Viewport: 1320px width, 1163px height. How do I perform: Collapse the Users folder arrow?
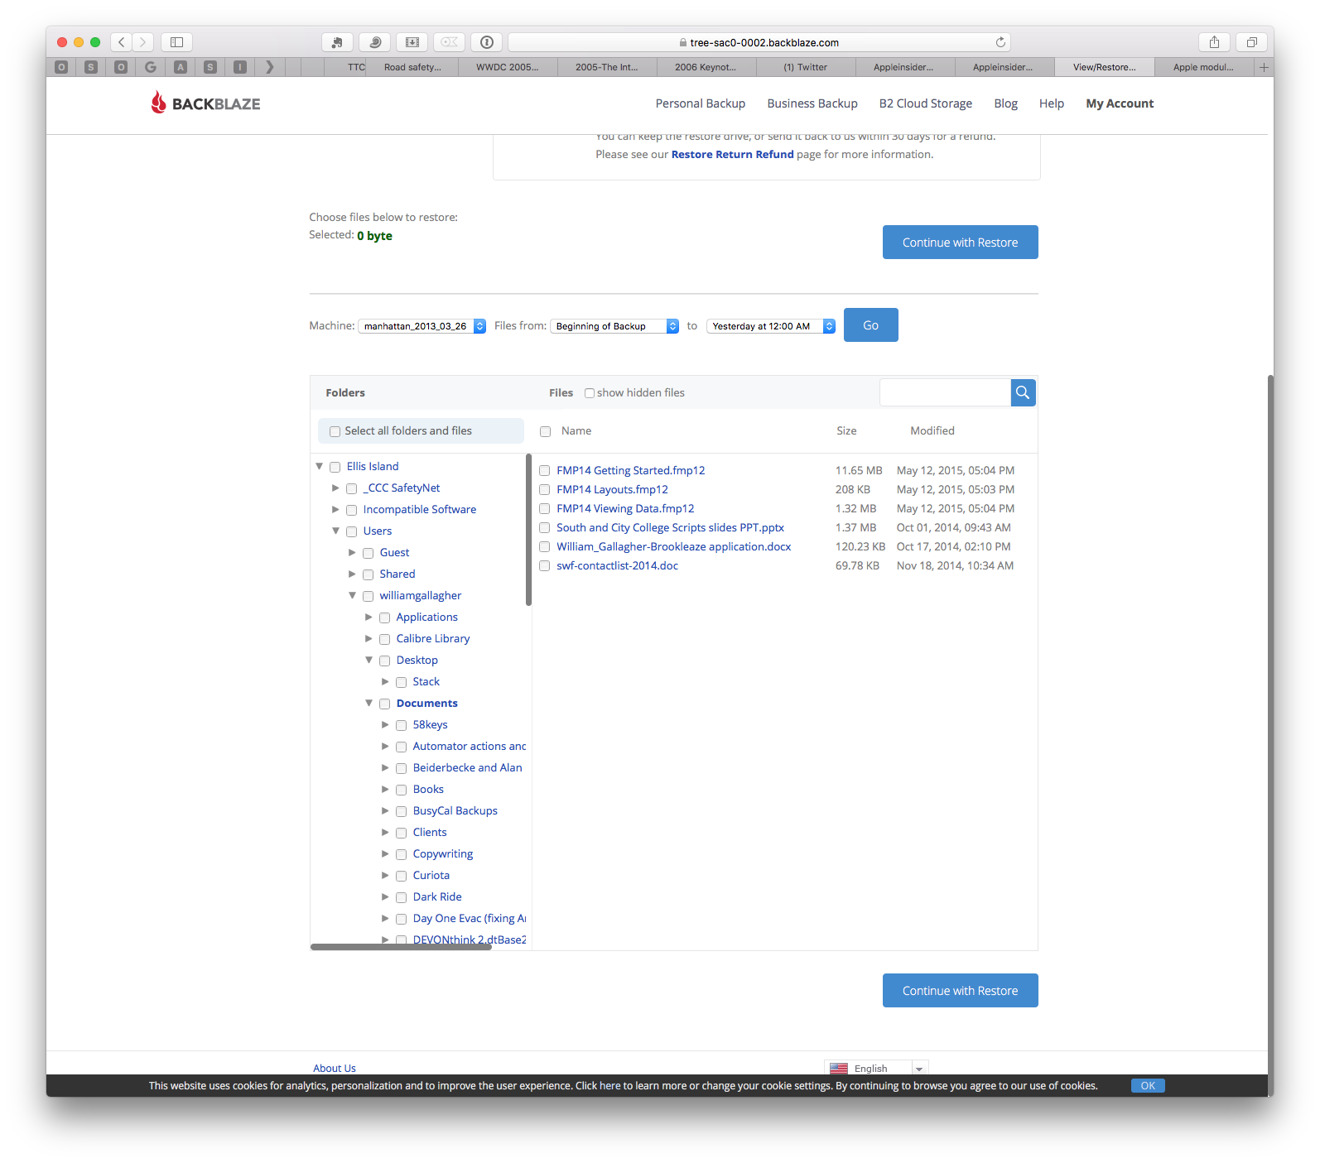click(x=336, y=531)
